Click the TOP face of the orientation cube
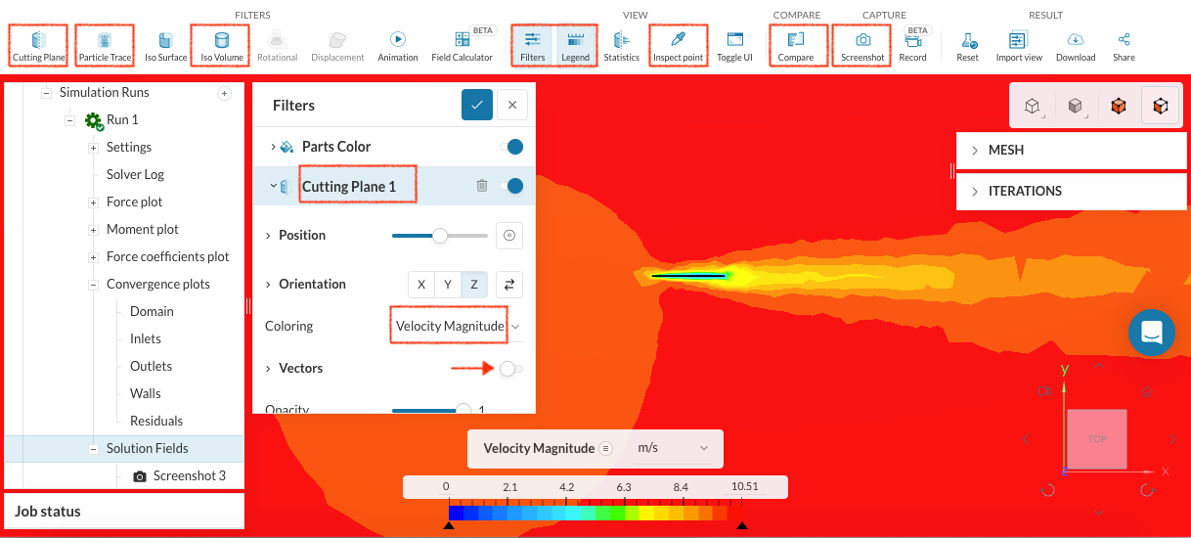 tap(1097, 439)
